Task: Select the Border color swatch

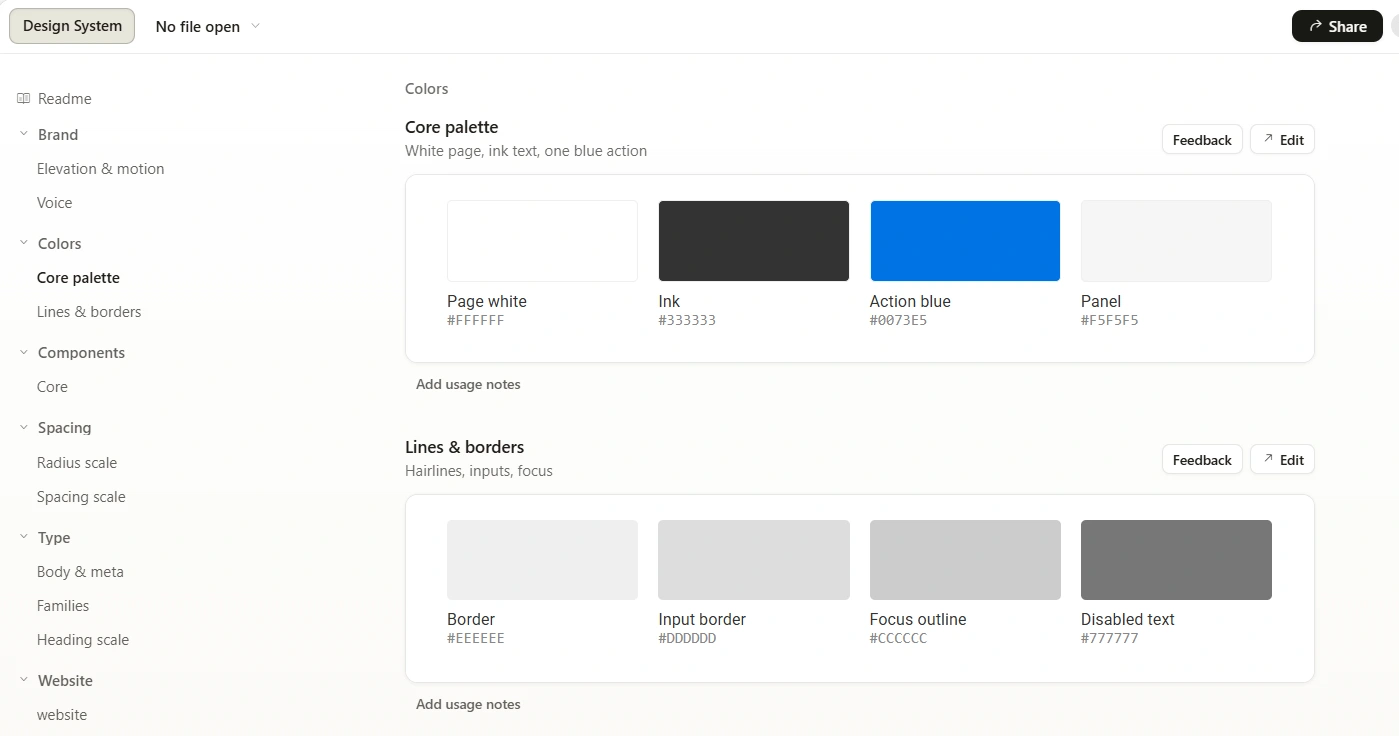Action: click(x=542, y=560)
